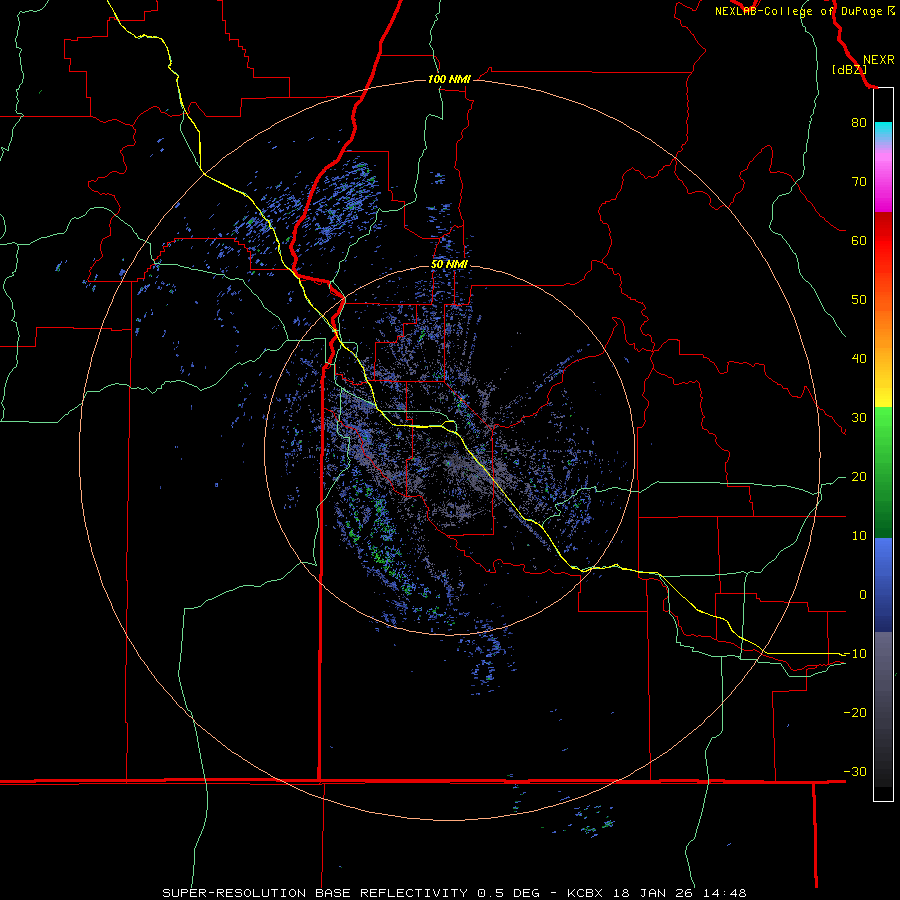Click the -20 value on dBZ scale
Image resolution: width=900 pixels, height=900 pixels.
point(855,712)
